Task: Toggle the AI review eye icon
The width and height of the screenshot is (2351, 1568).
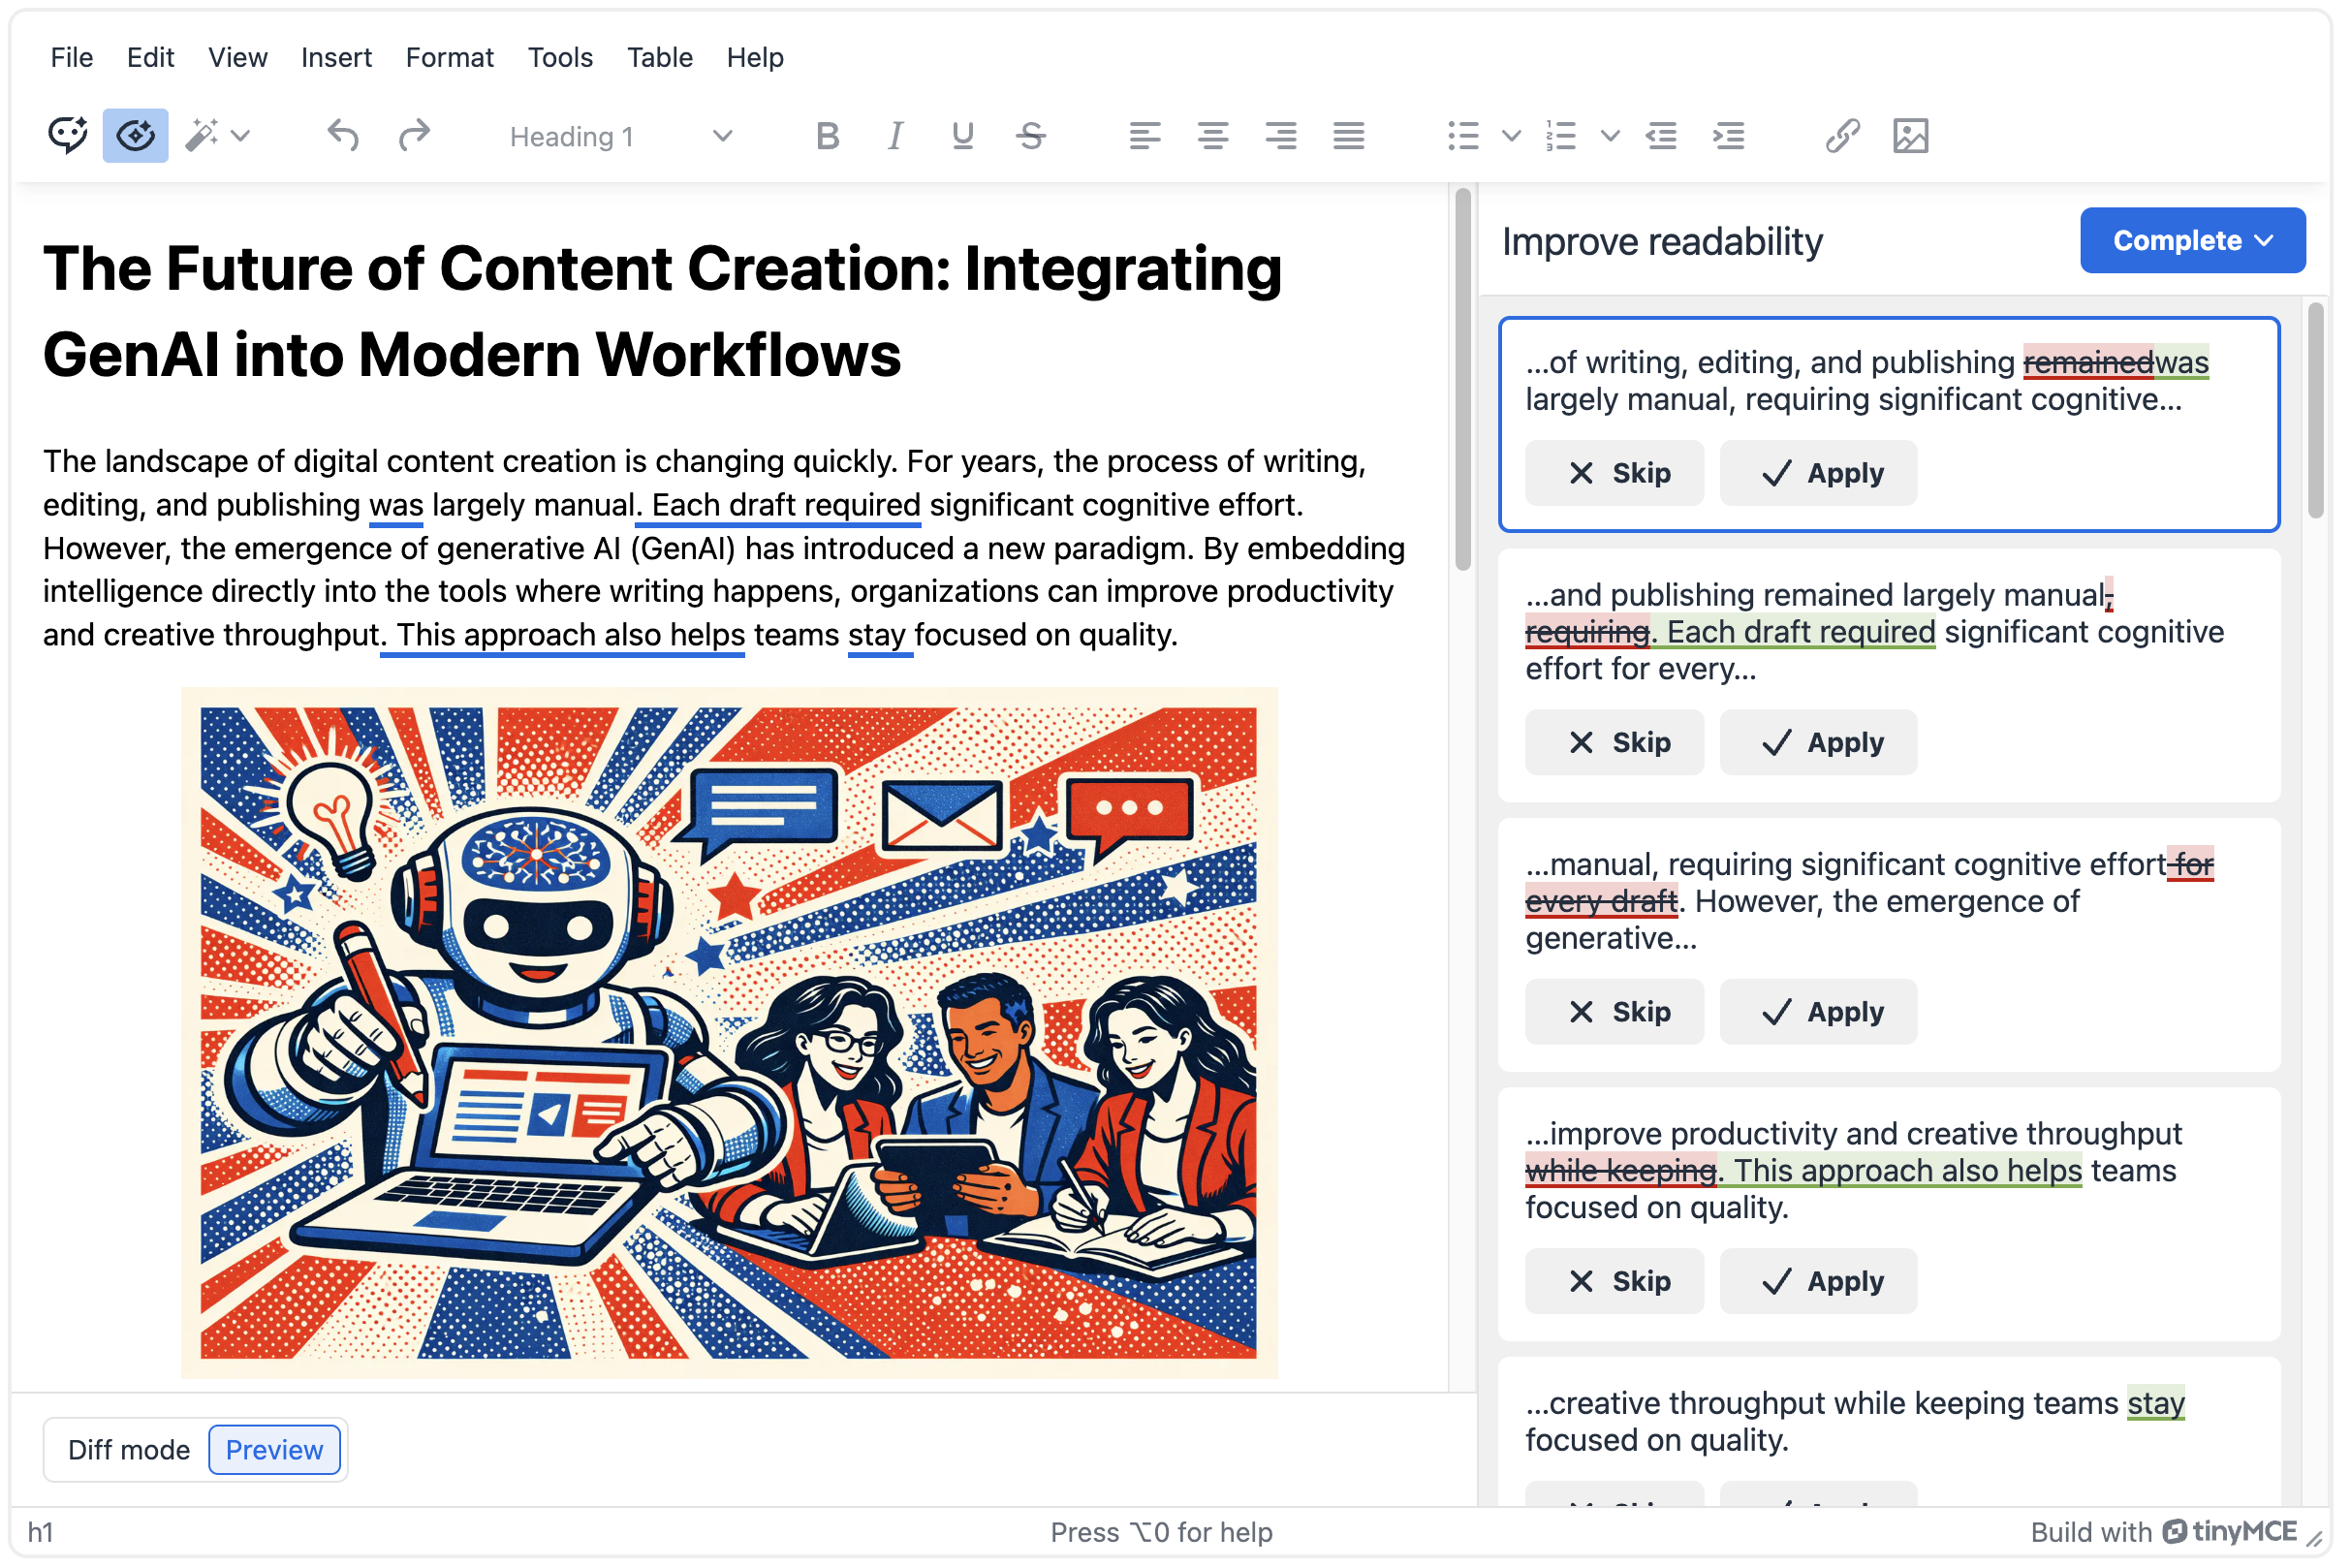Action: [x=135, y=134]
